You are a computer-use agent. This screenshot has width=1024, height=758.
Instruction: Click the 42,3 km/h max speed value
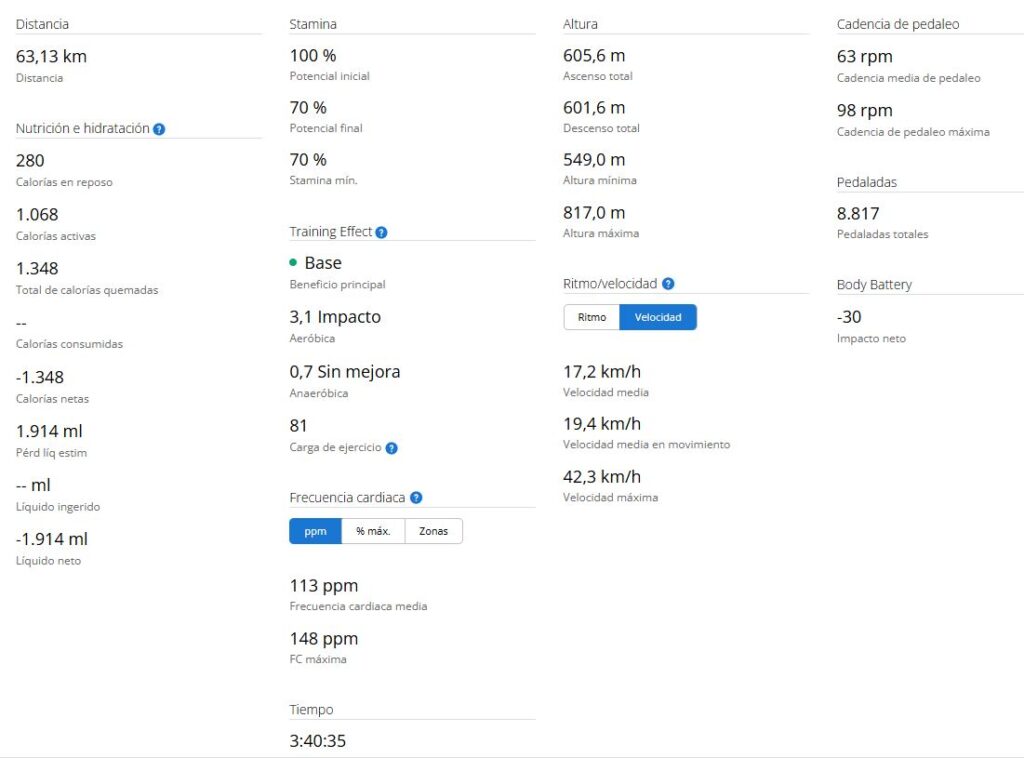pos(602,476)
